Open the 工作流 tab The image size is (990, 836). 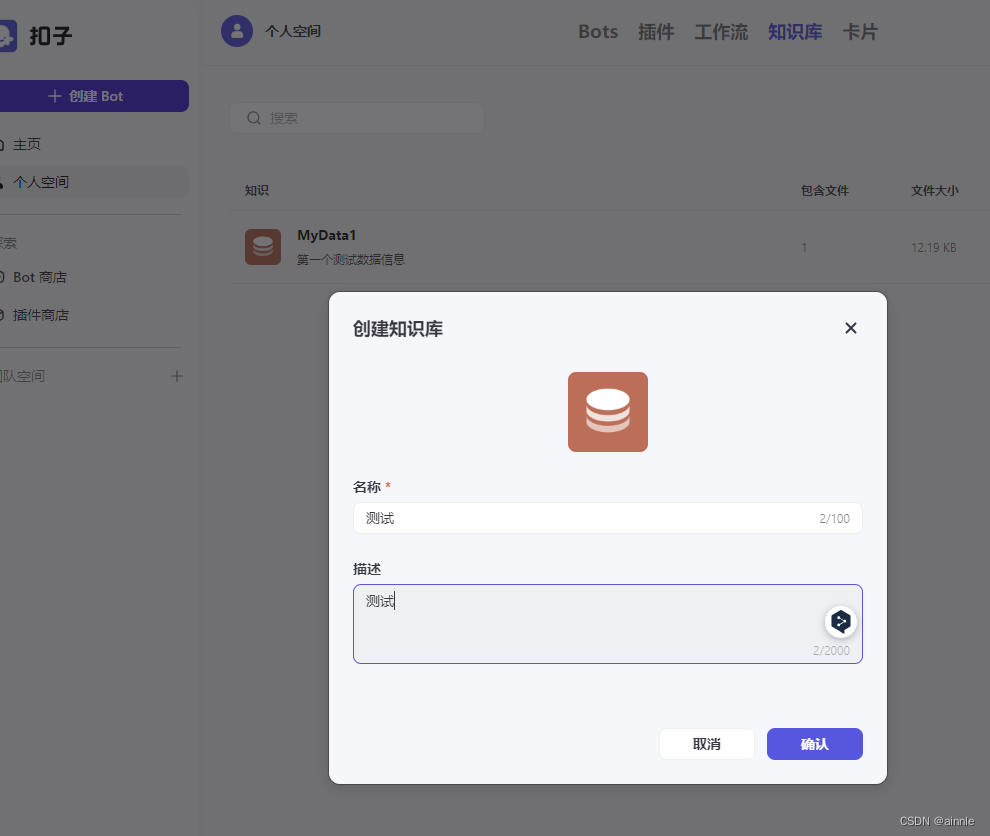[721, 32]
